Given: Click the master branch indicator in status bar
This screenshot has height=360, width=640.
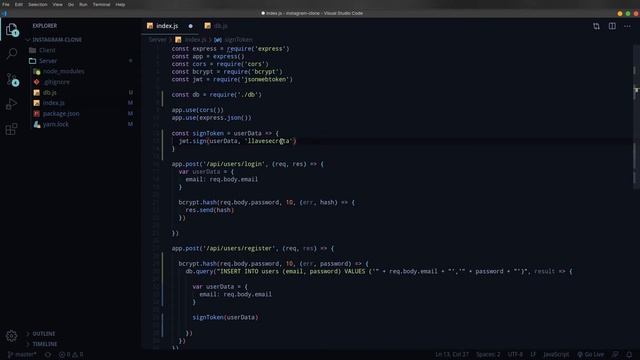Looking at the screenshot, I should point(22,354).
